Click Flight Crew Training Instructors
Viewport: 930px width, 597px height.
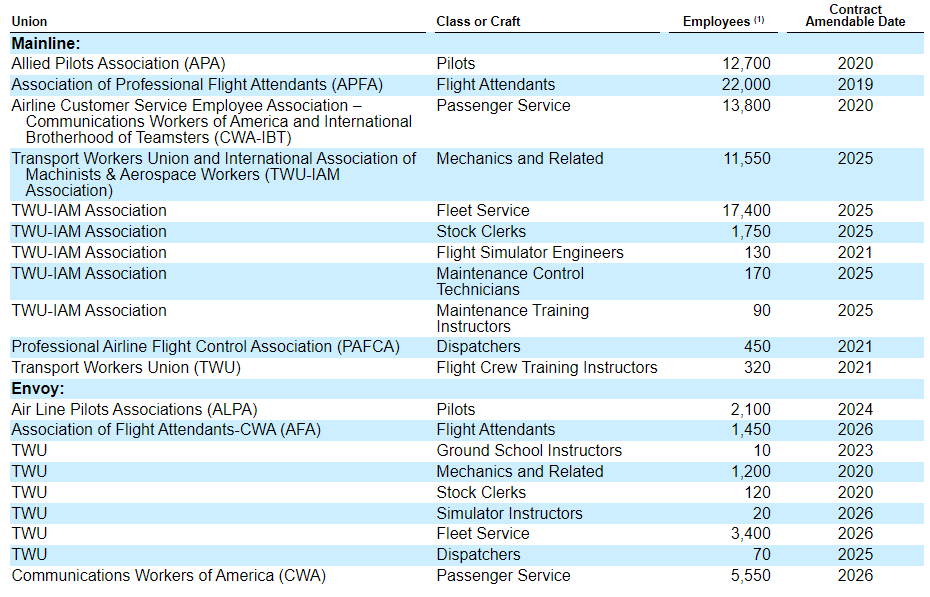[547, 368]
